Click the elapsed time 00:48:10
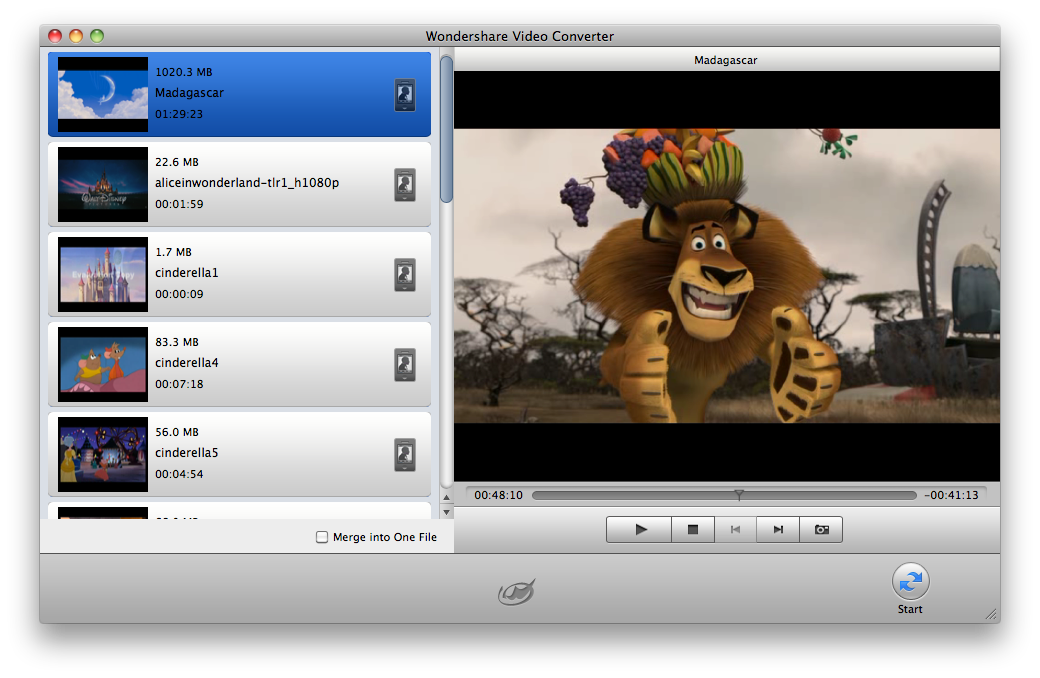The image size is (1040, 678). (498, 495)
